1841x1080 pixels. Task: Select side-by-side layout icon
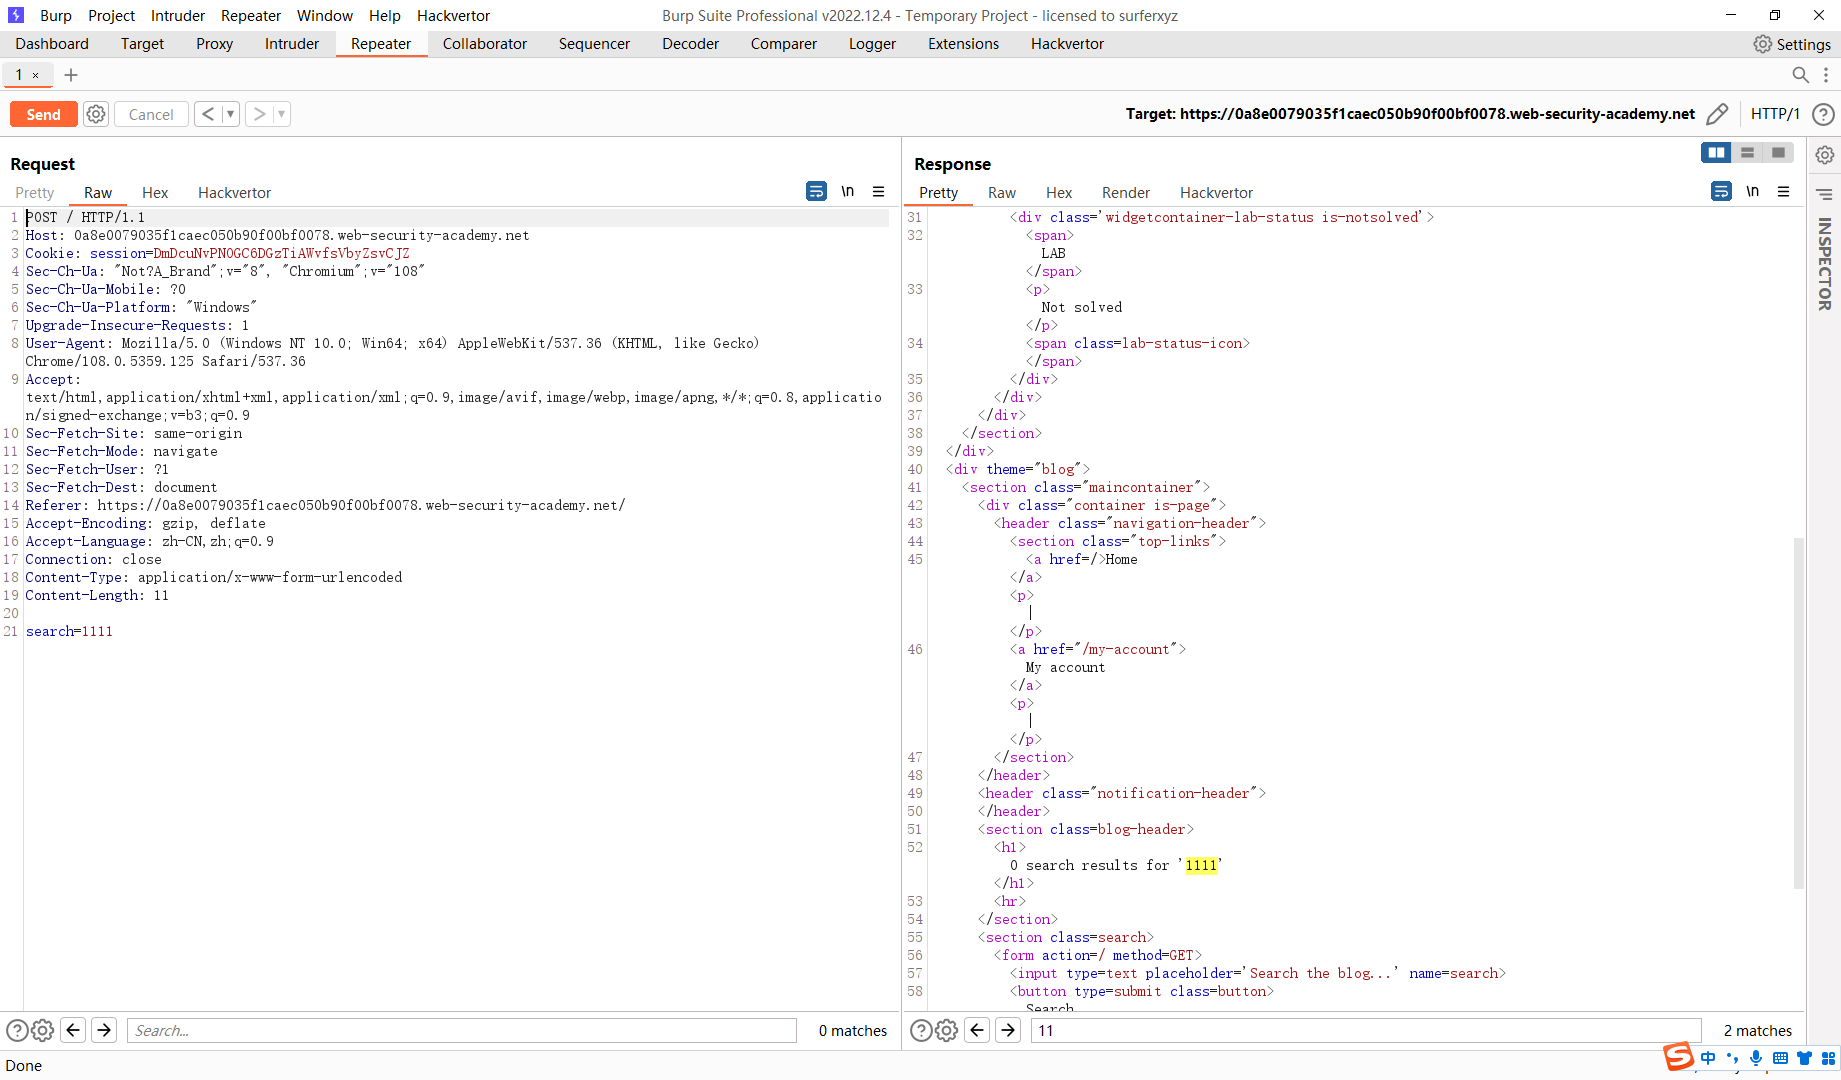1717,152
